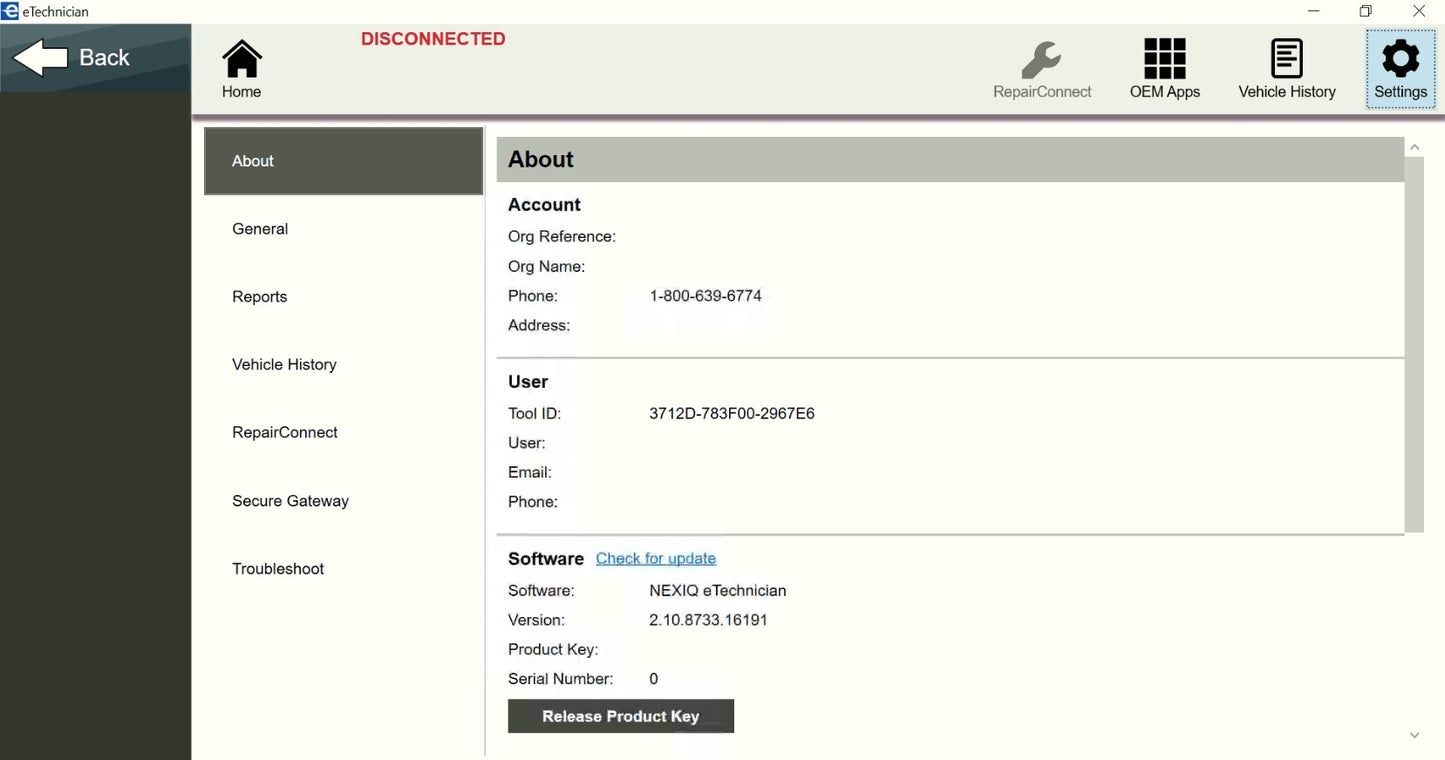Select the About settings tab
The width and height of the screenshot is (1445, 760).
(x=344, y=161)
